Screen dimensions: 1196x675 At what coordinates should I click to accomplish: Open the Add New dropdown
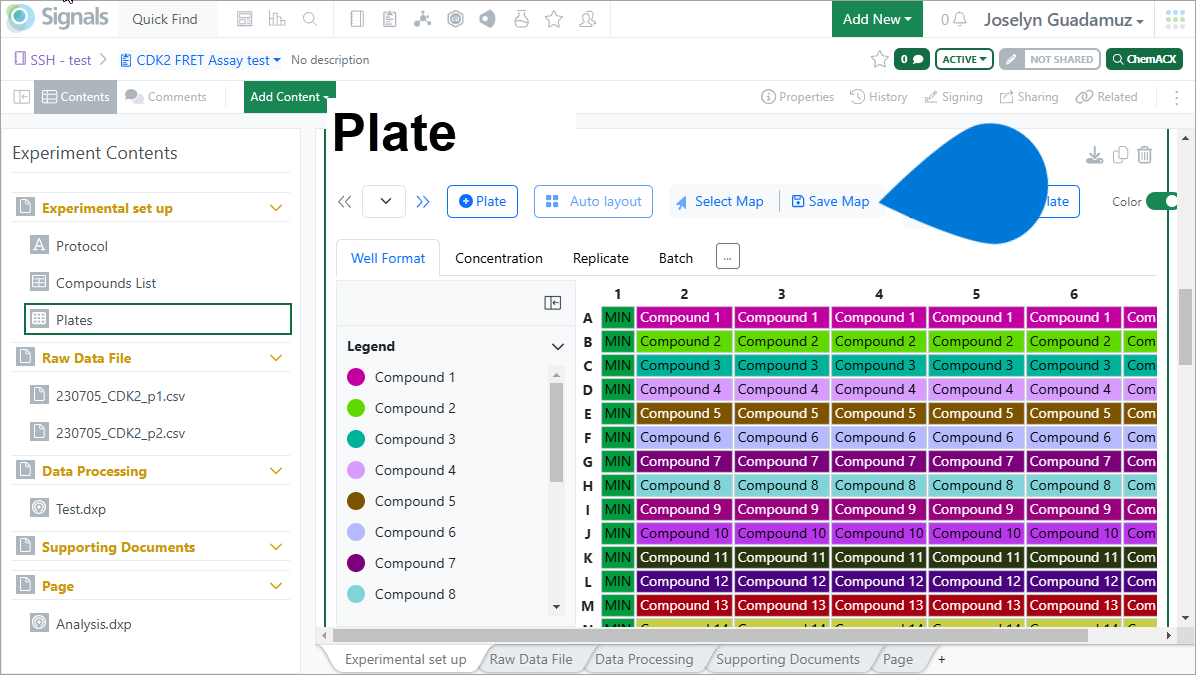coord(877,19)
